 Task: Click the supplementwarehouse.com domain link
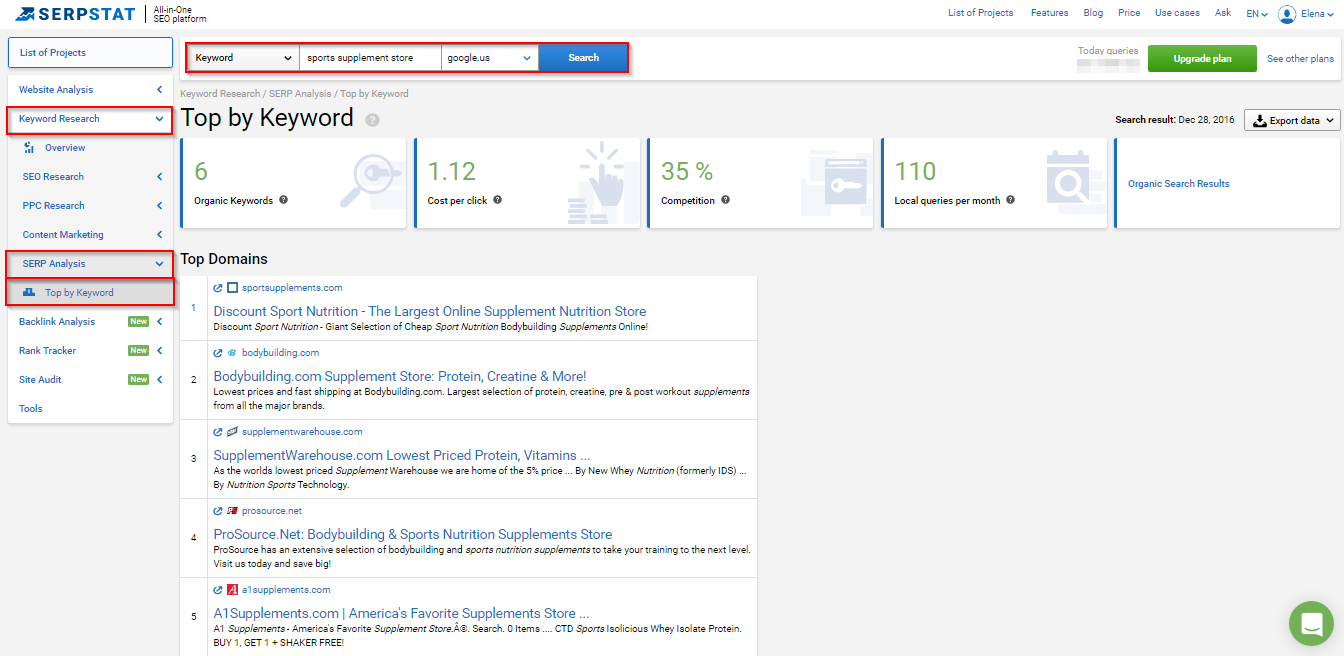point(302,432)
